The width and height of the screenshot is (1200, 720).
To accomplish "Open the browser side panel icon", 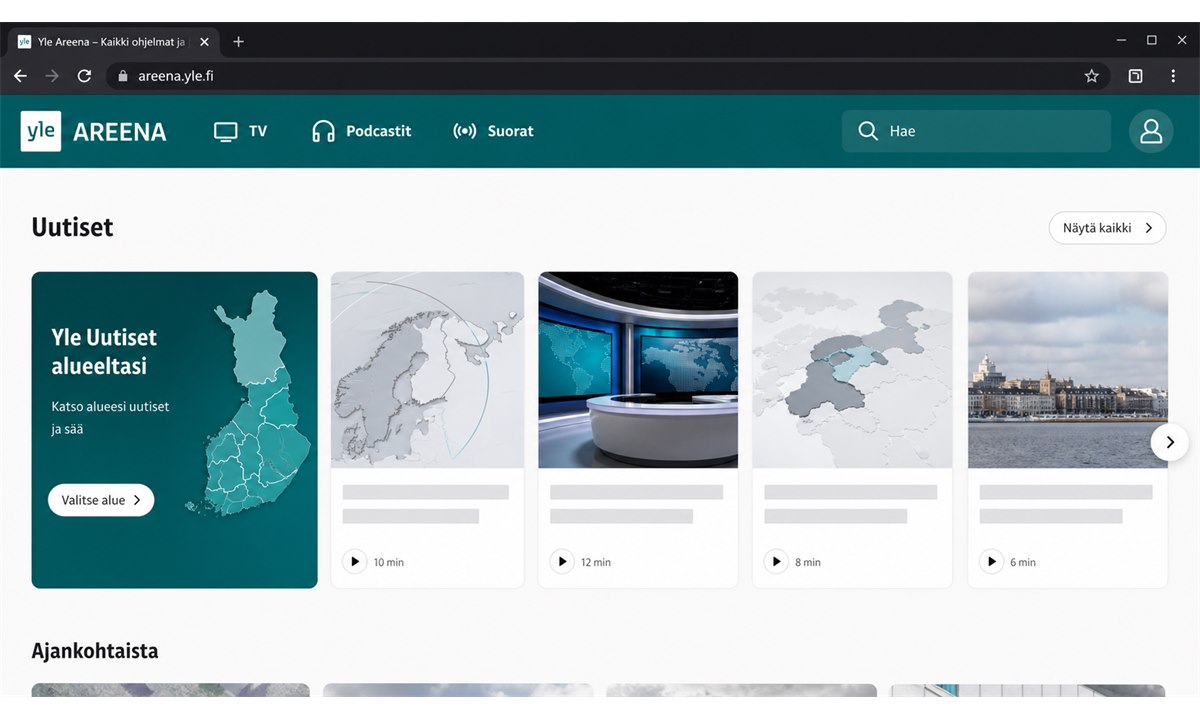I will click(x=1135, y=76).
